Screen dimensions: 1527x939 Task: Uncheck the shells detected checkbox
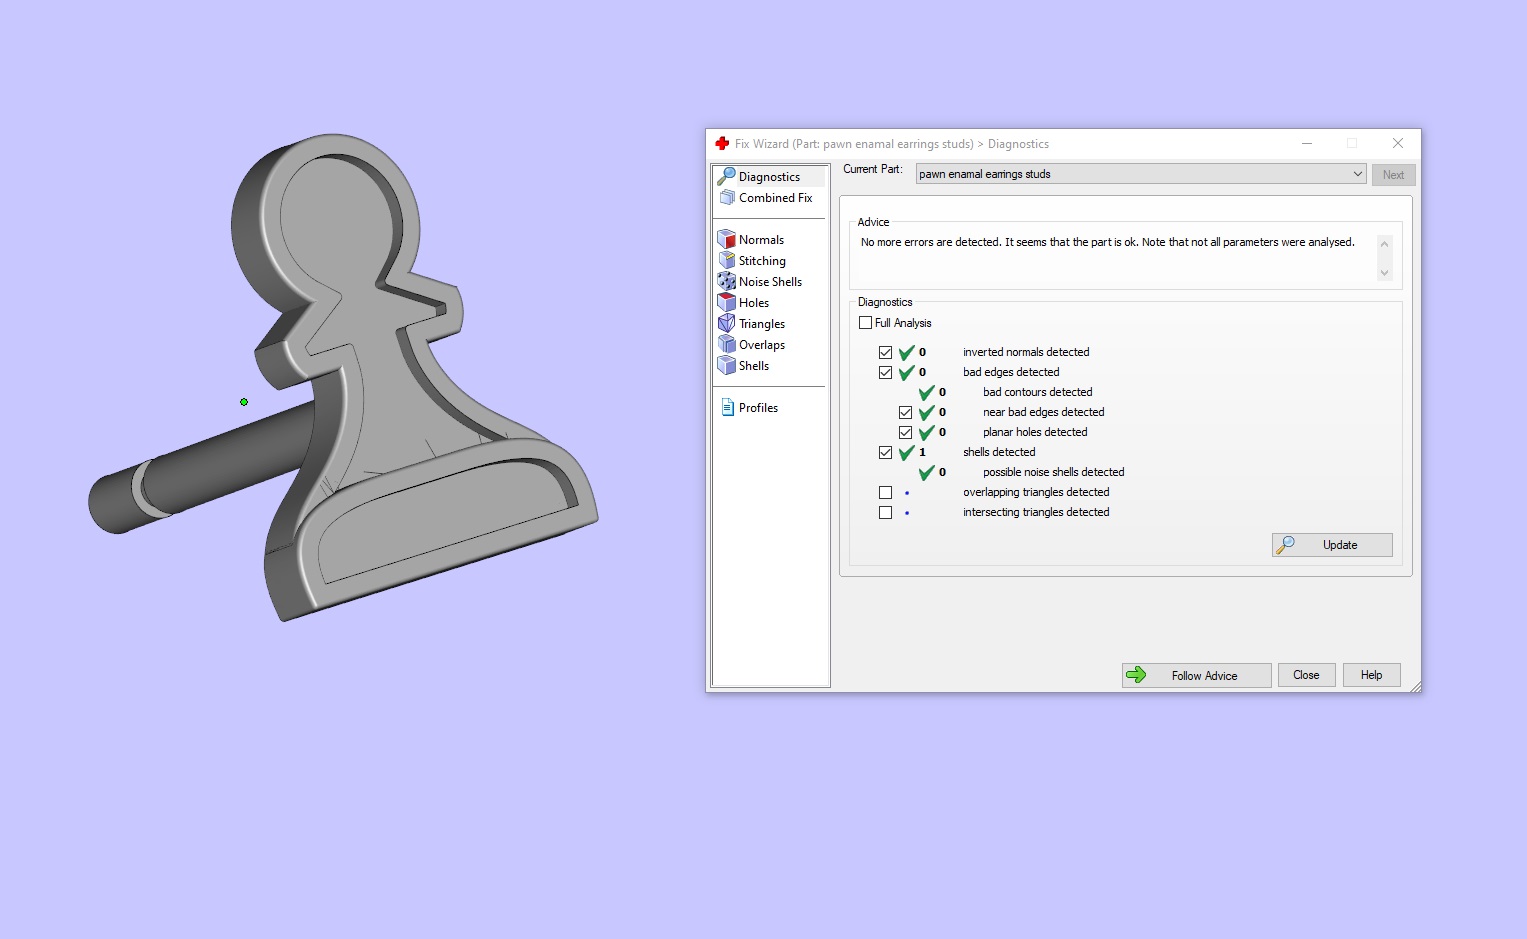point(885,452)
